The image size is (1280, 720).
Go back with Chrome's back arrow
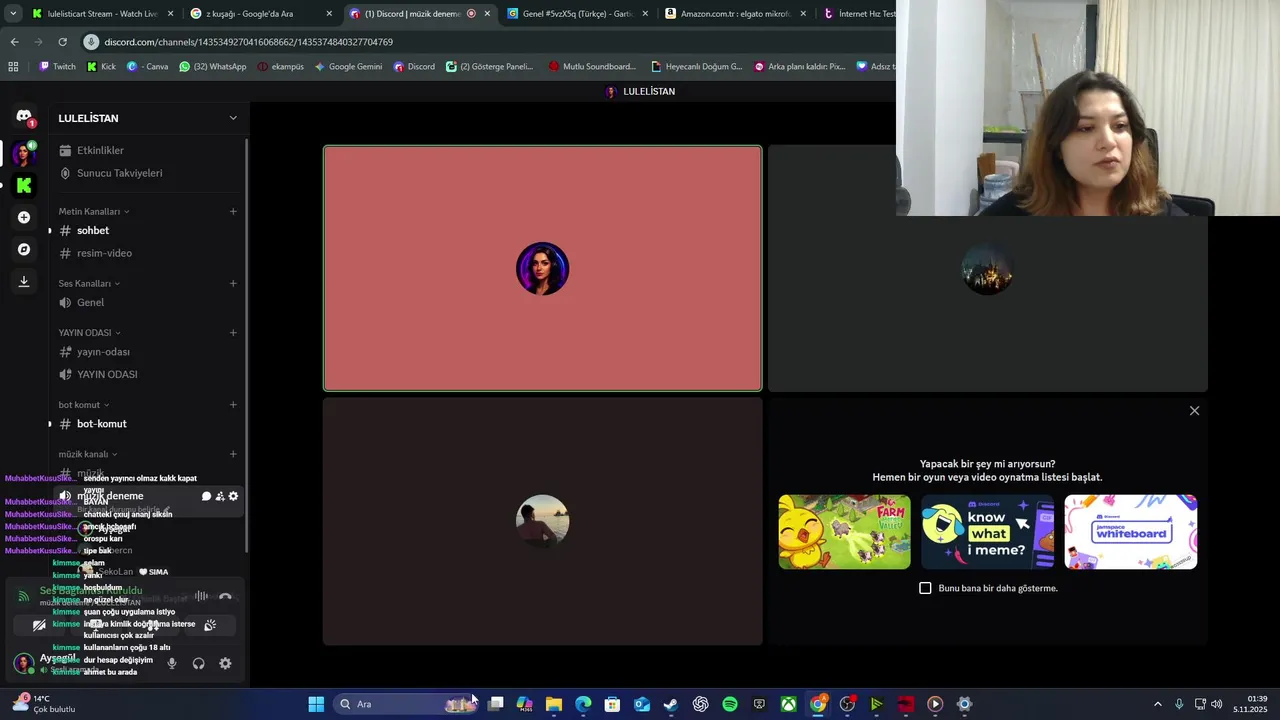click(14, 42)
